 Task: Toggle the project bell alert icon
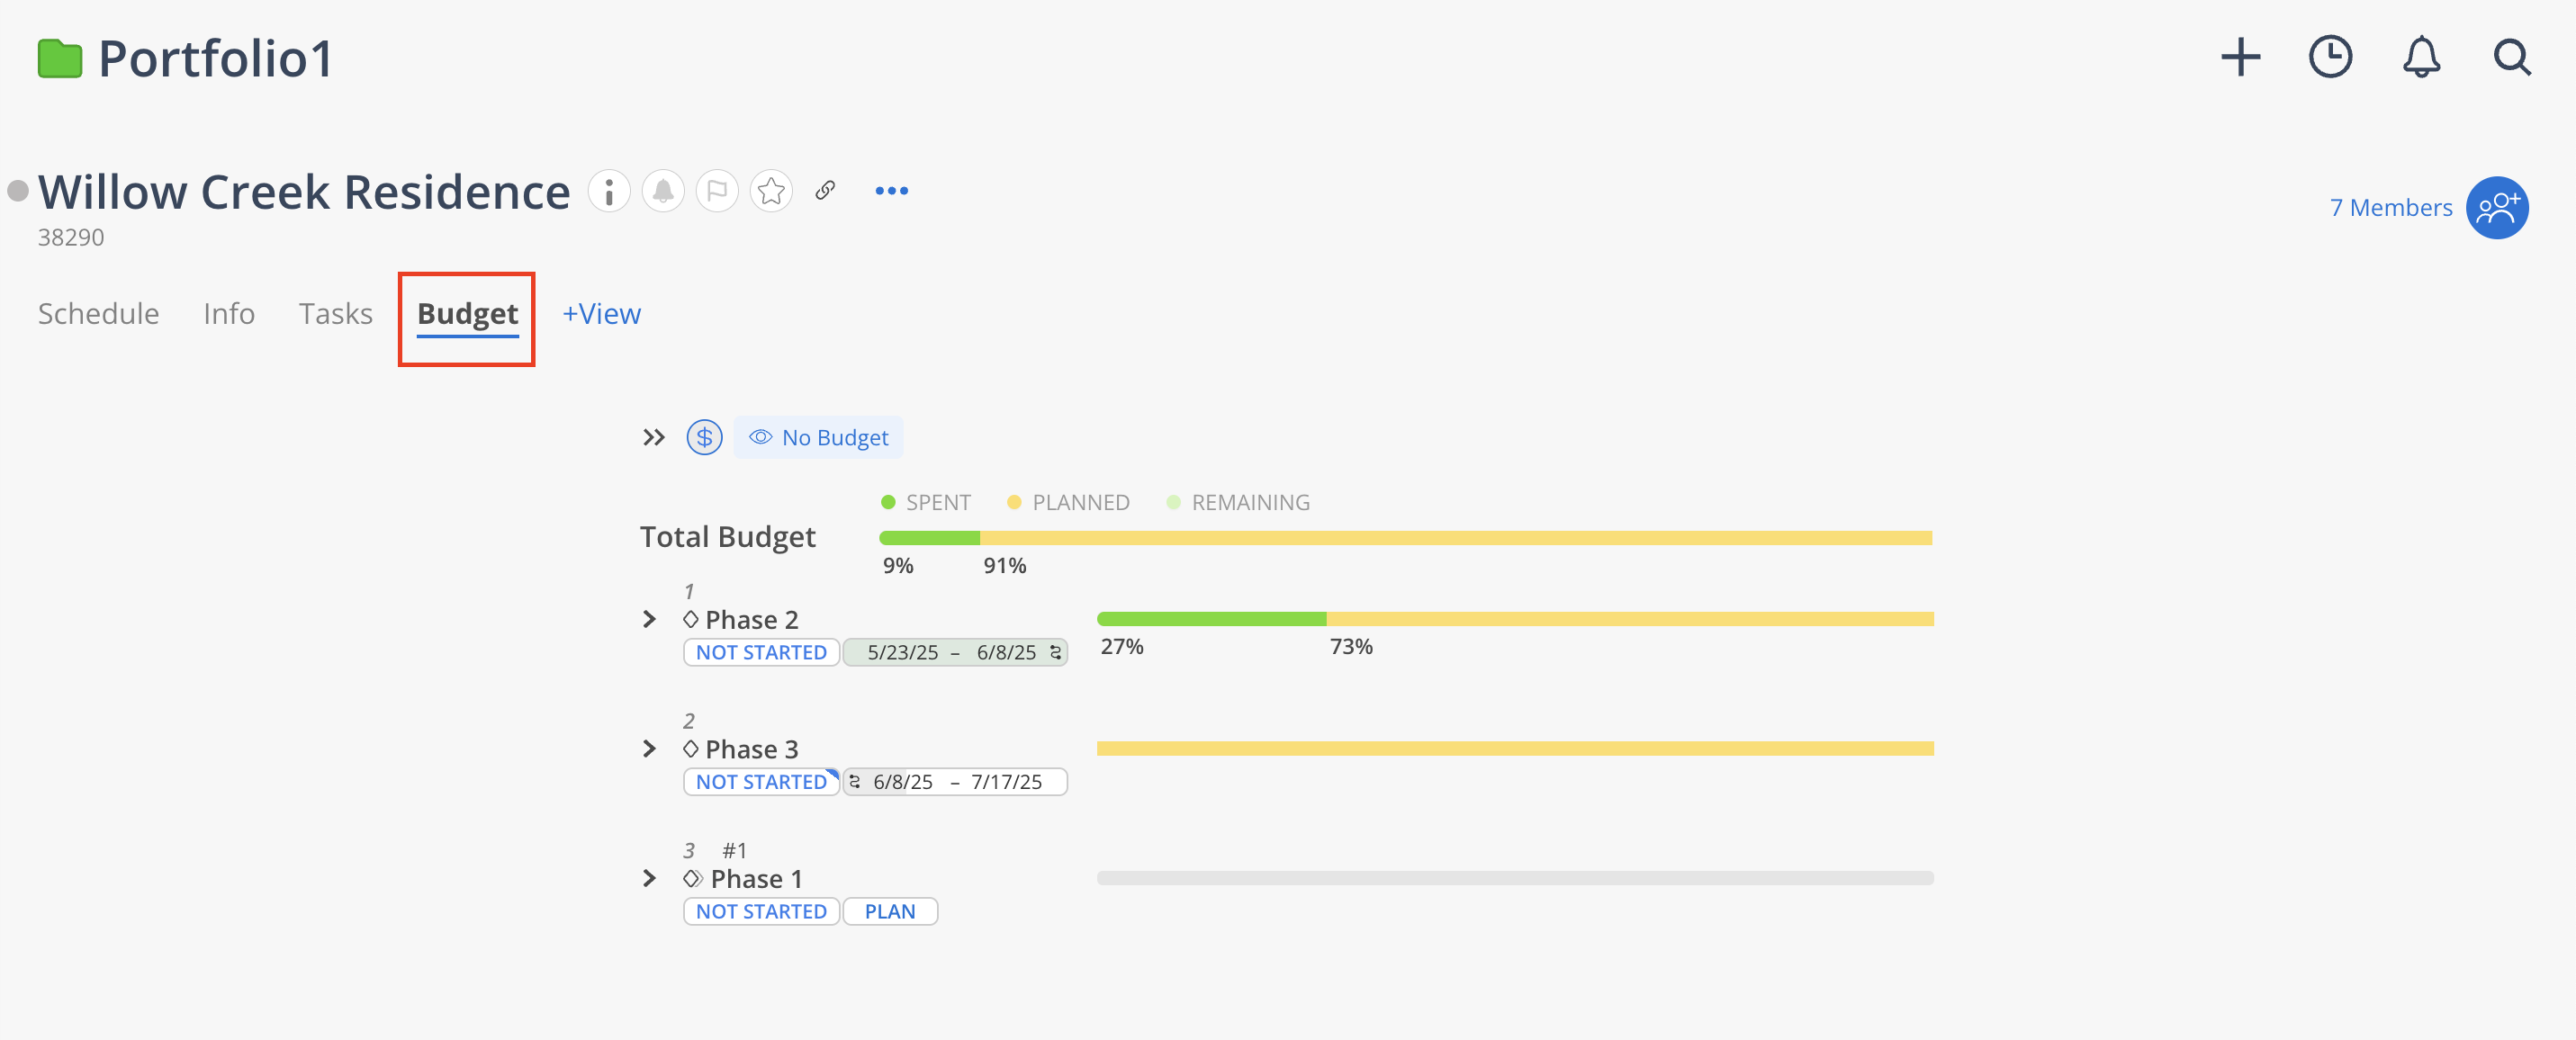[x=663, y=190]
